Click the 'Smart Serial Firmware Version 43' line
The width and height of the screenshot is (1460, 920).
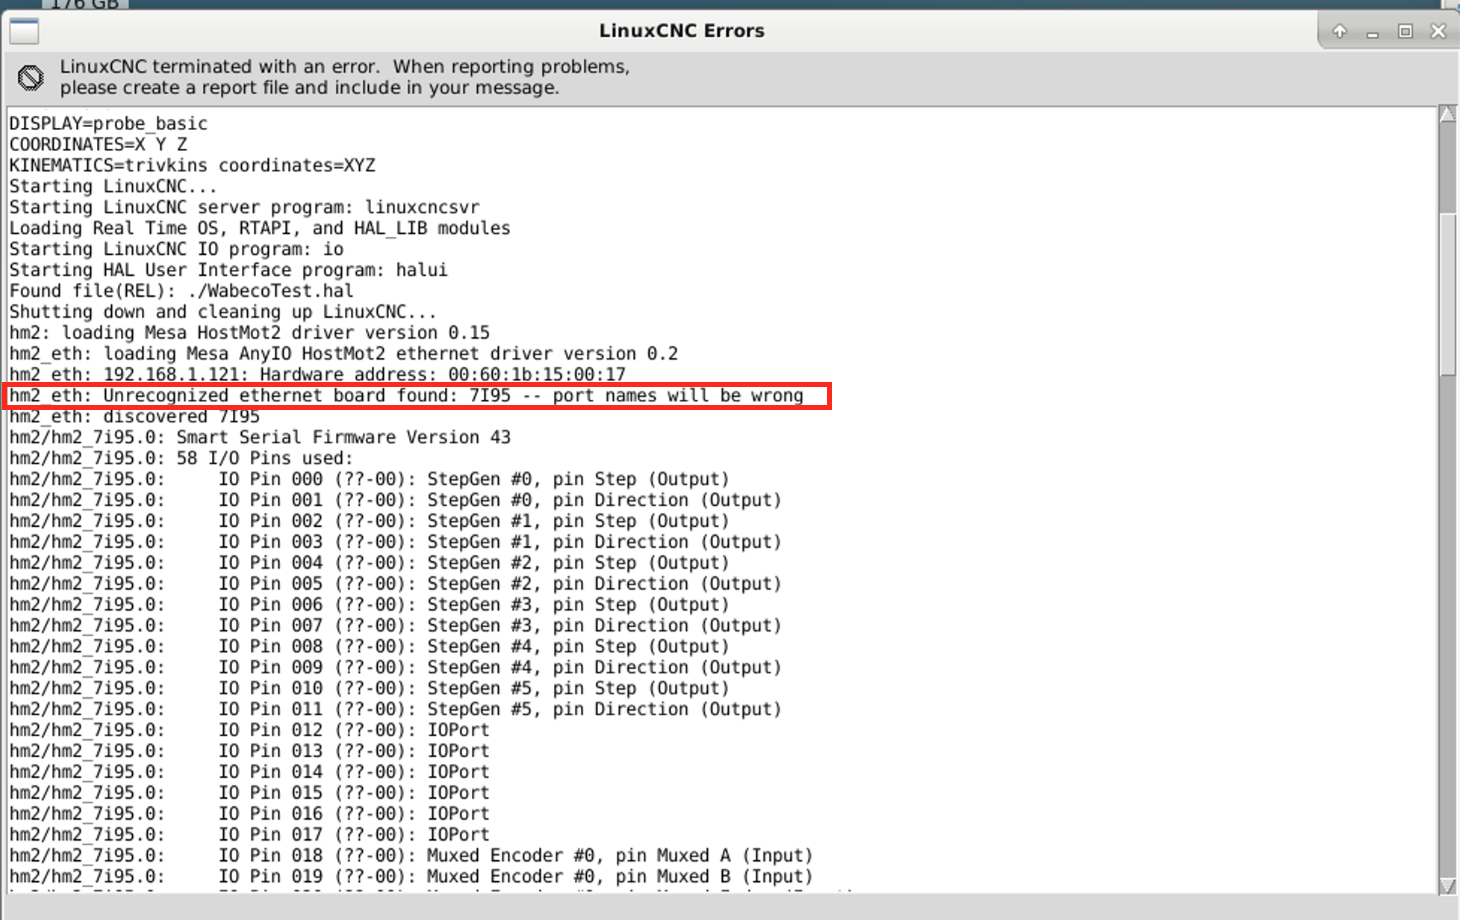(x=260, y=439)
